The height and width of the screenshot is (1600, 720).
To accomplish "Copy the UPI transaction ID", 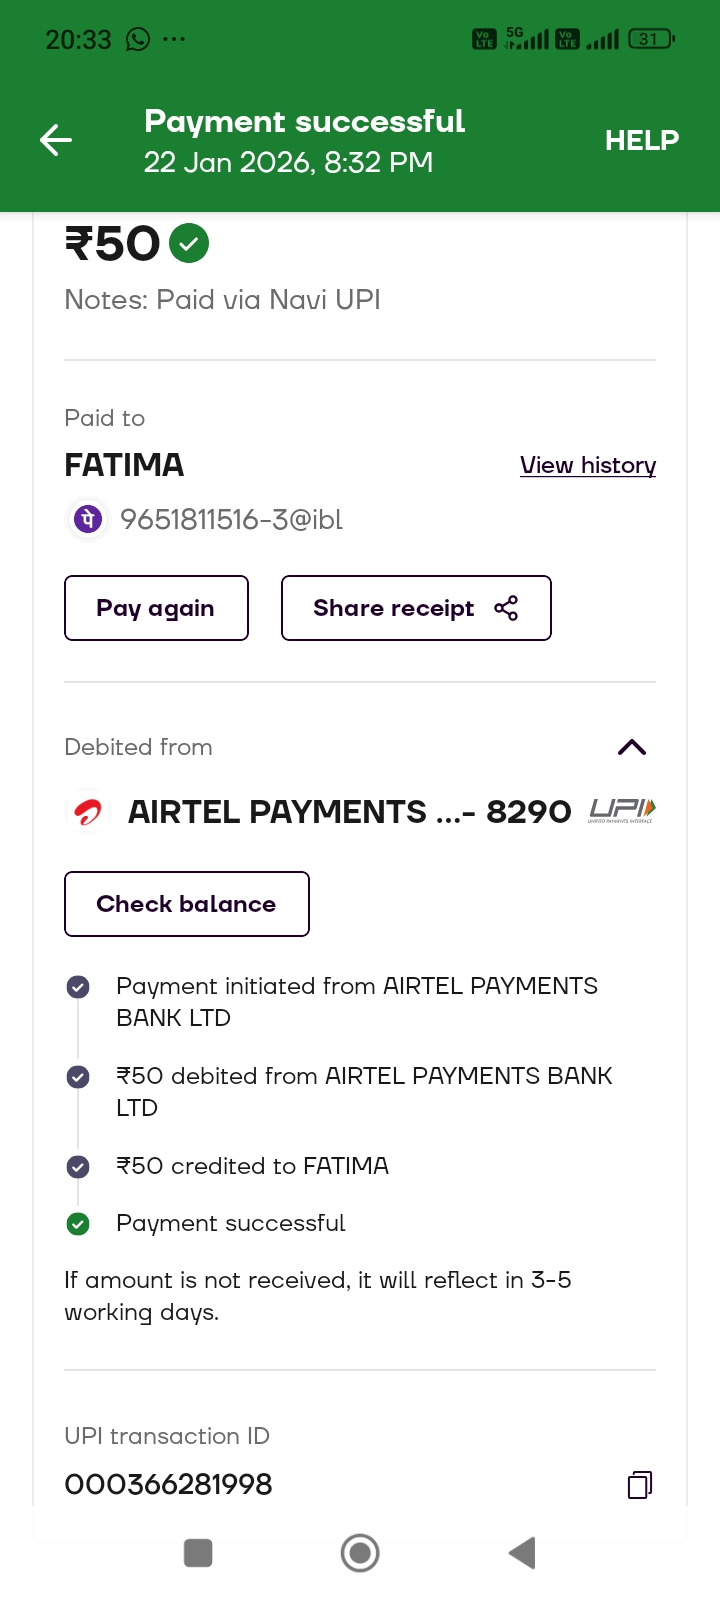I will click(x=640, y=1484).
